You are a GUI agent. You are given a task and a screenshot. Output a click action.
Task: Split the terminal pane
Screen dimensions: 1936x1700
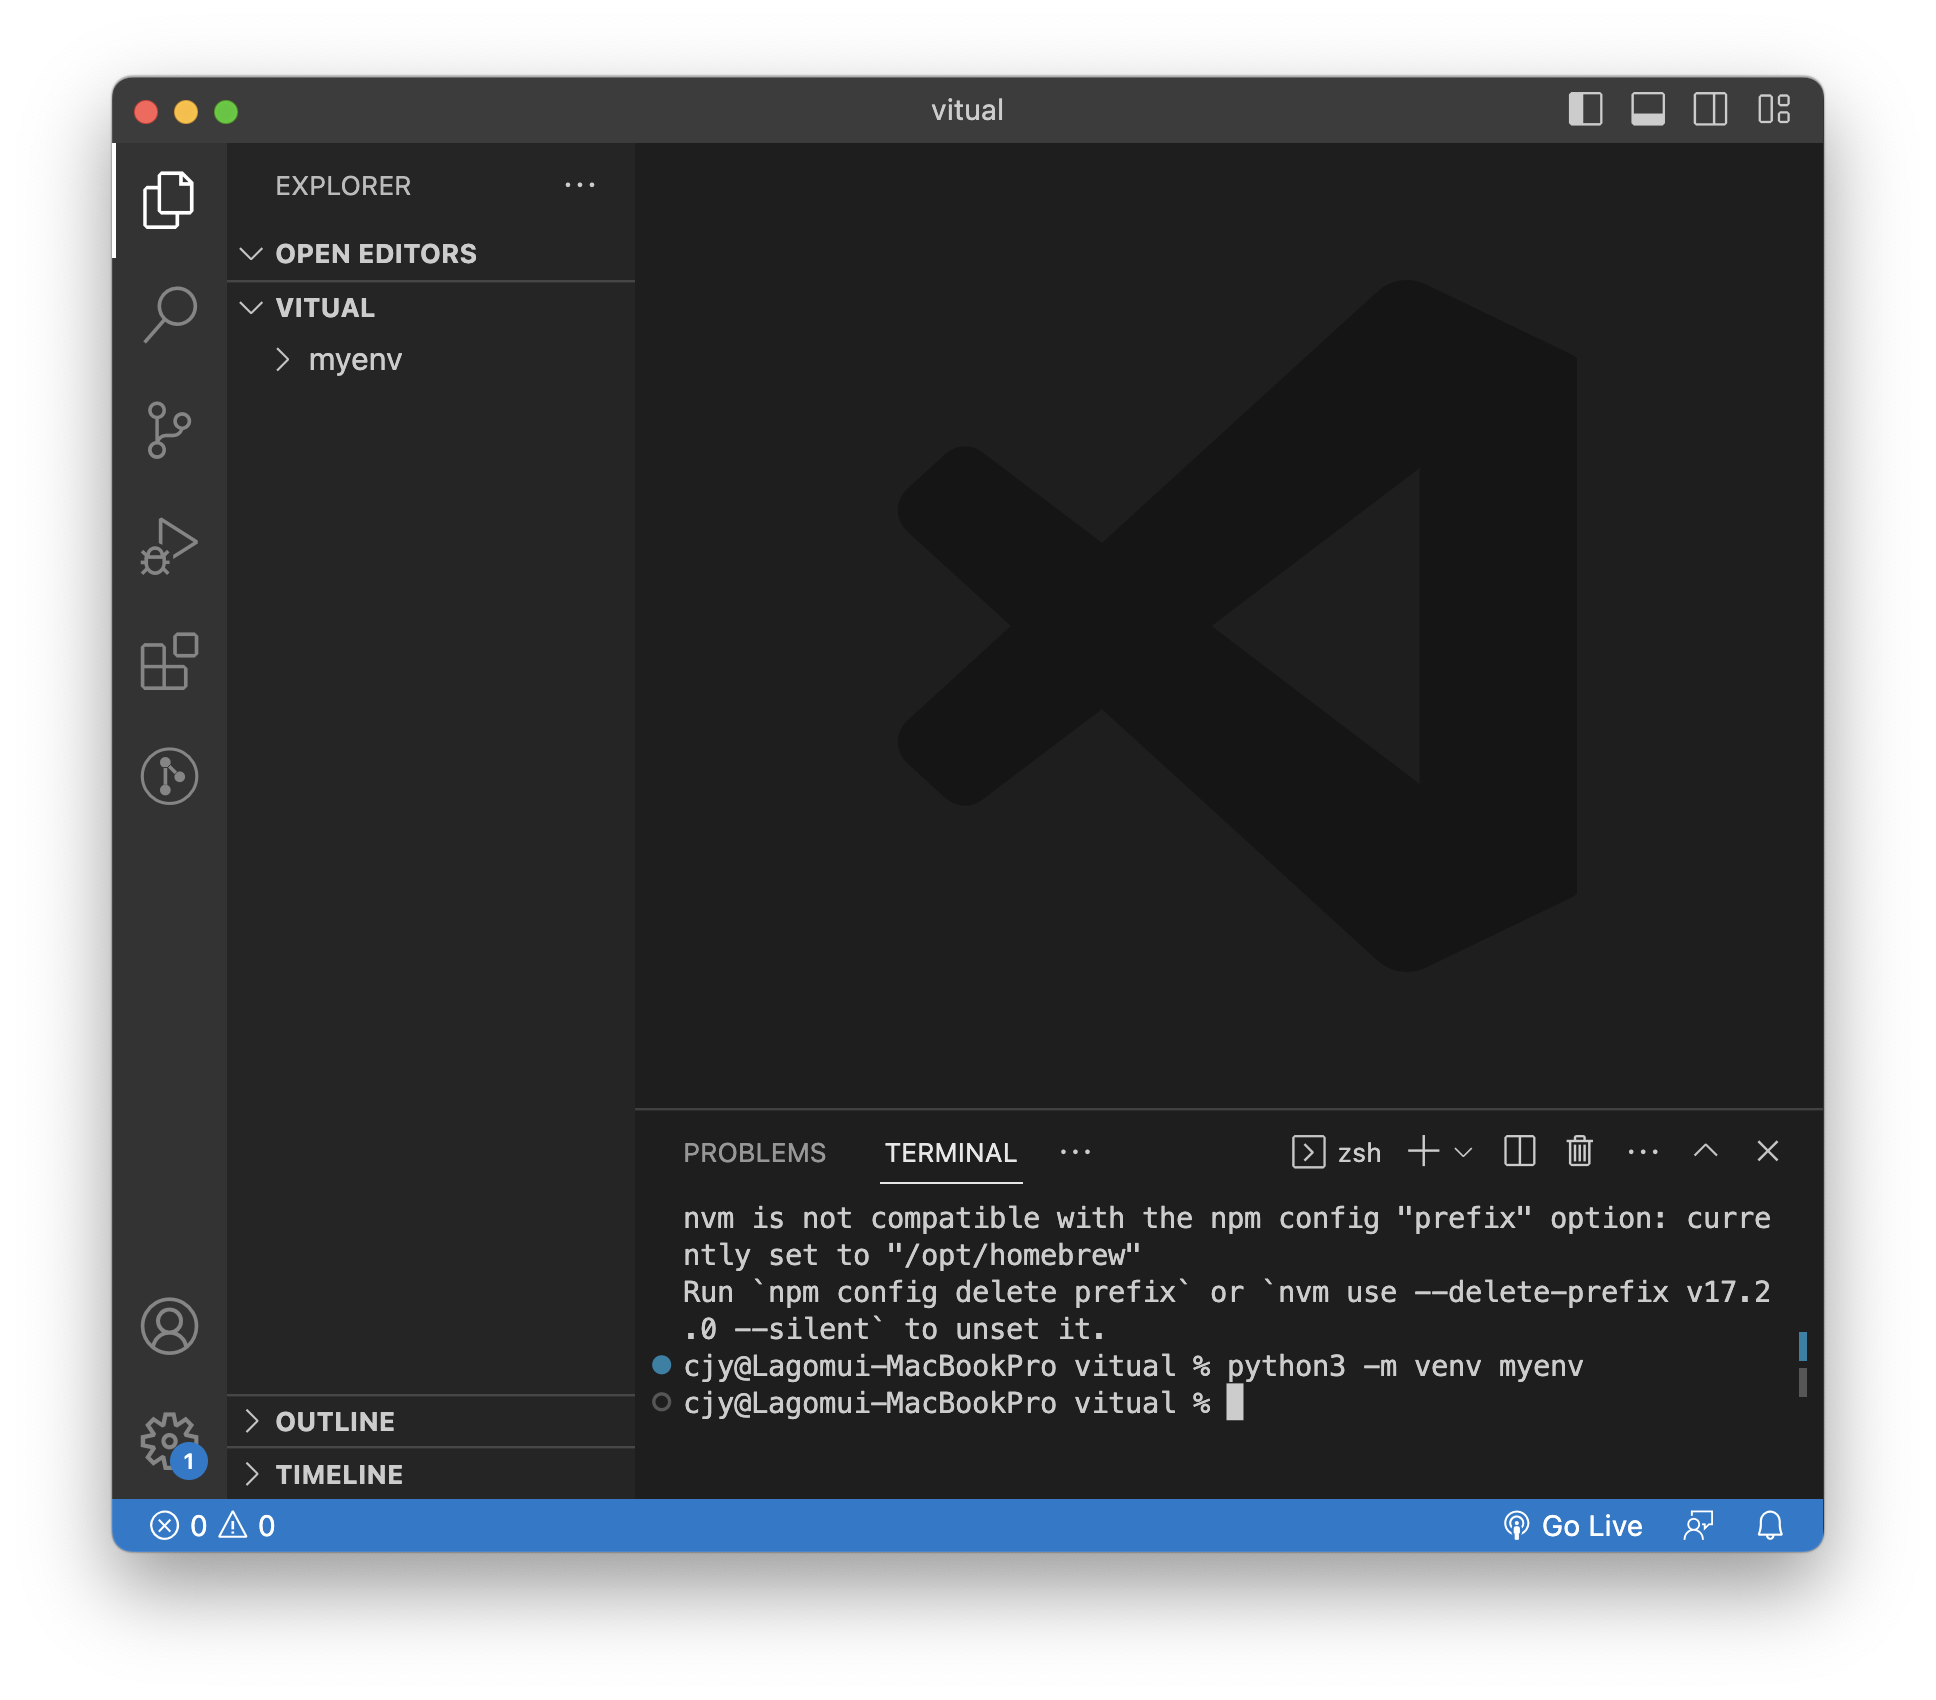[x=1519, y=1152]
